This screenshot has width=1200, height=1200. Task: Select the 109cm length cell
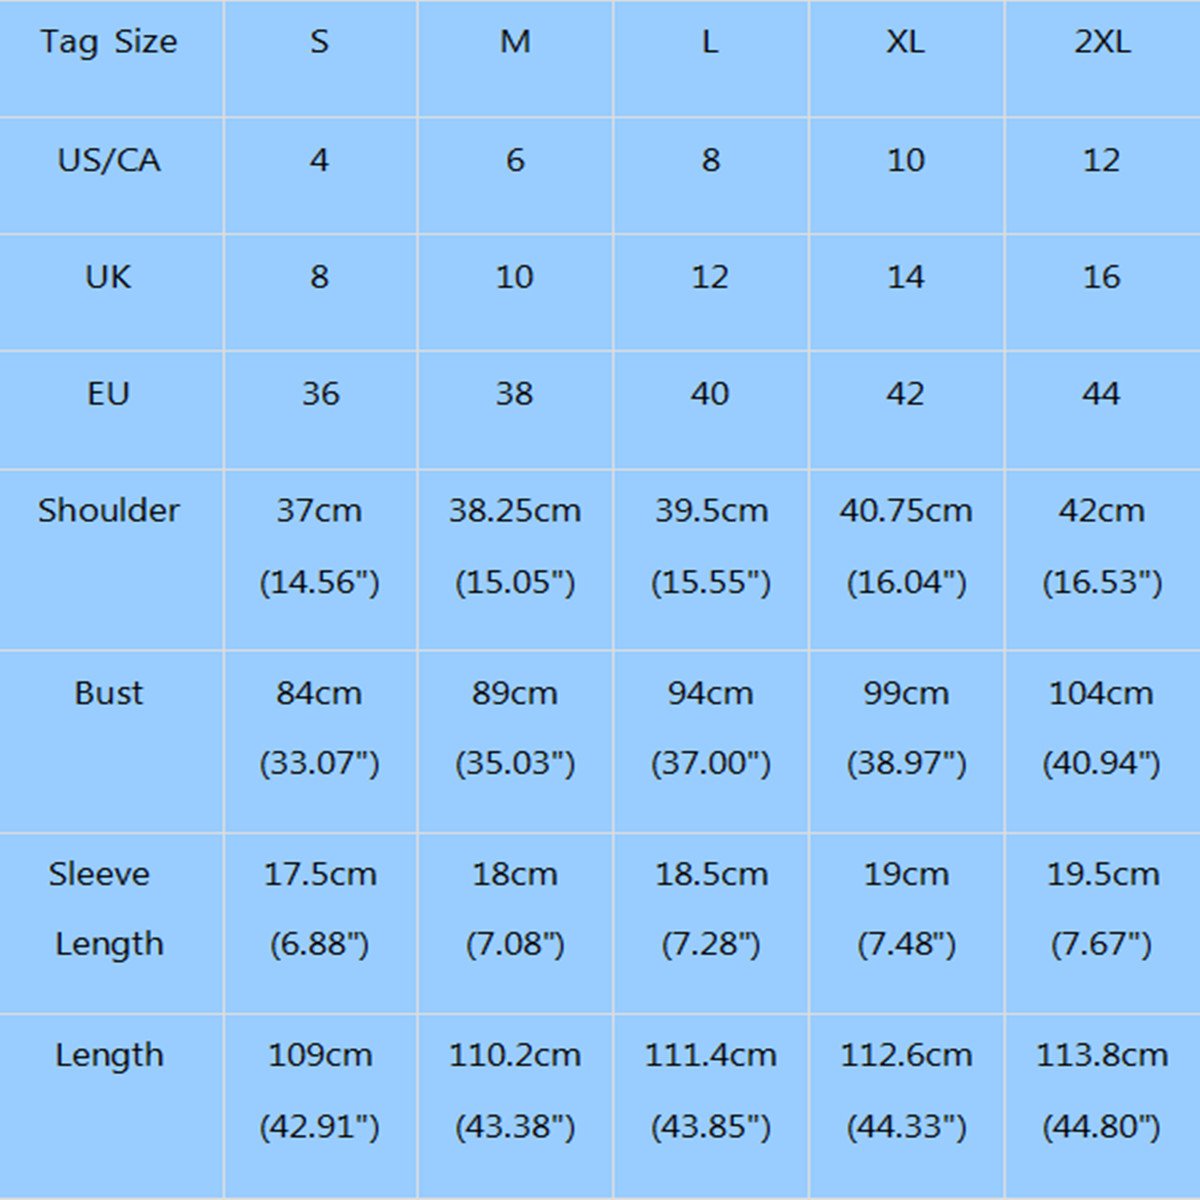[320, 1056]
